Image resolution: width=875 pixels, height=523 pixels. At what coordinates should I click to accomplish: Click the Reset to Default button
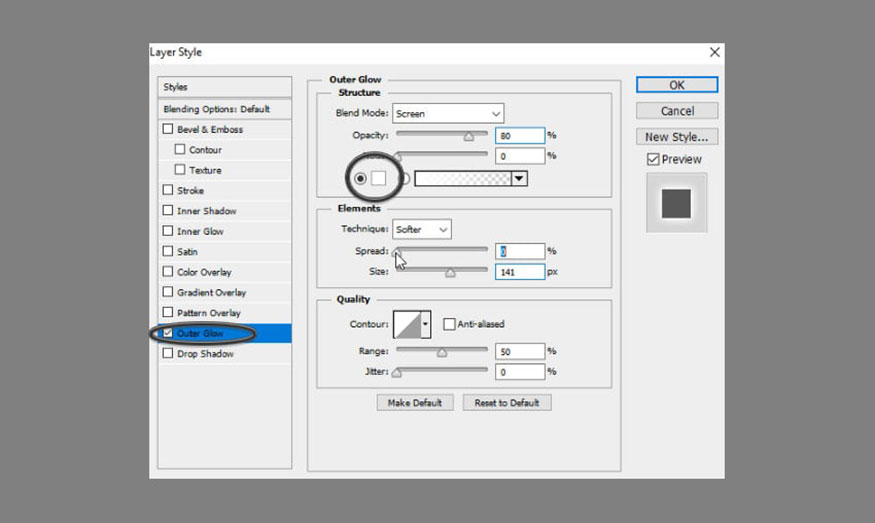coord(507,402)
